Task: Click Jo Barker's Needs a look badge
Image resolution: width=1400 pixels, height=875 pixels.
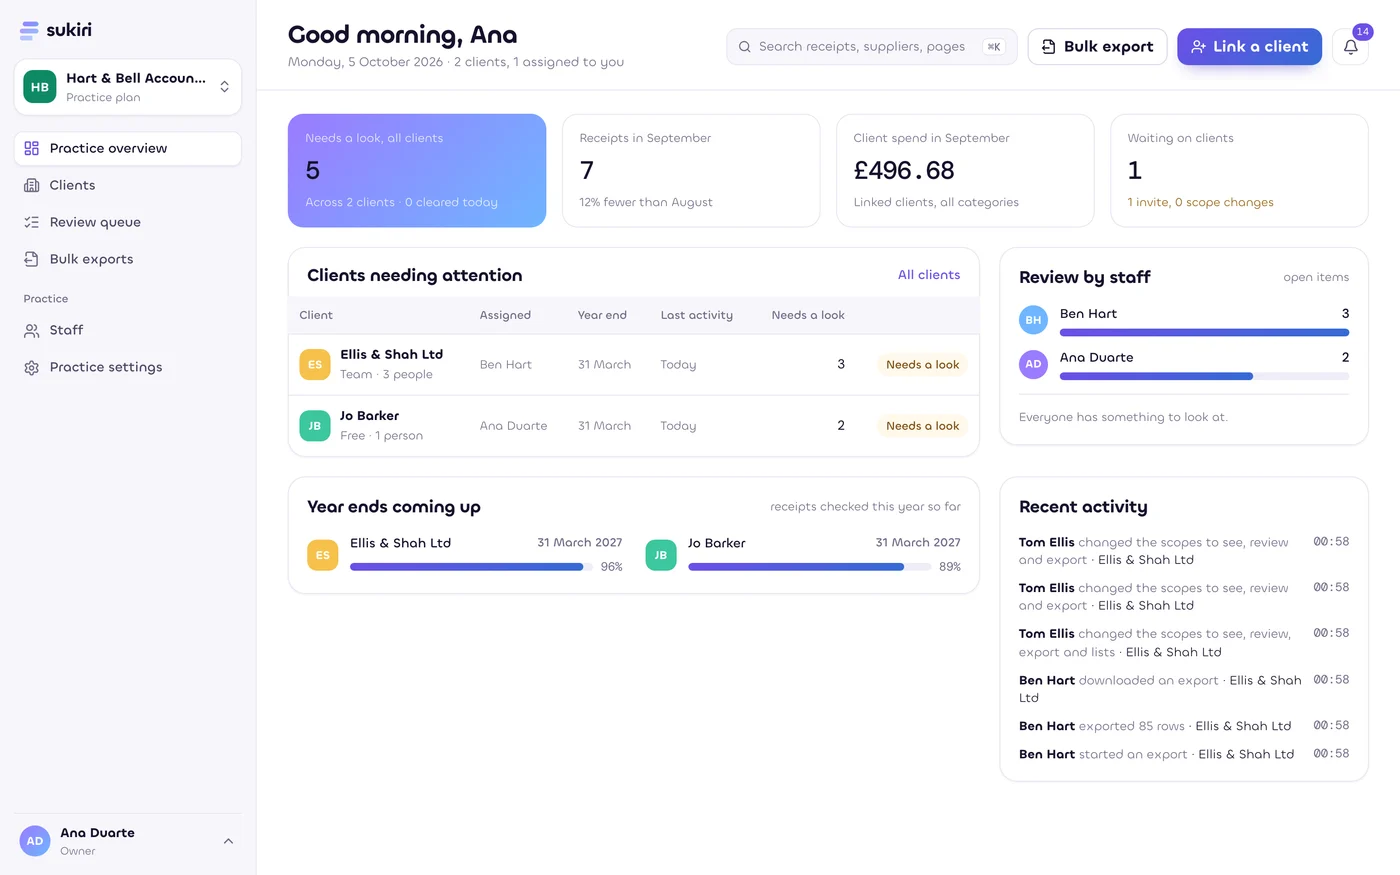Action: (x=922, y=426)
